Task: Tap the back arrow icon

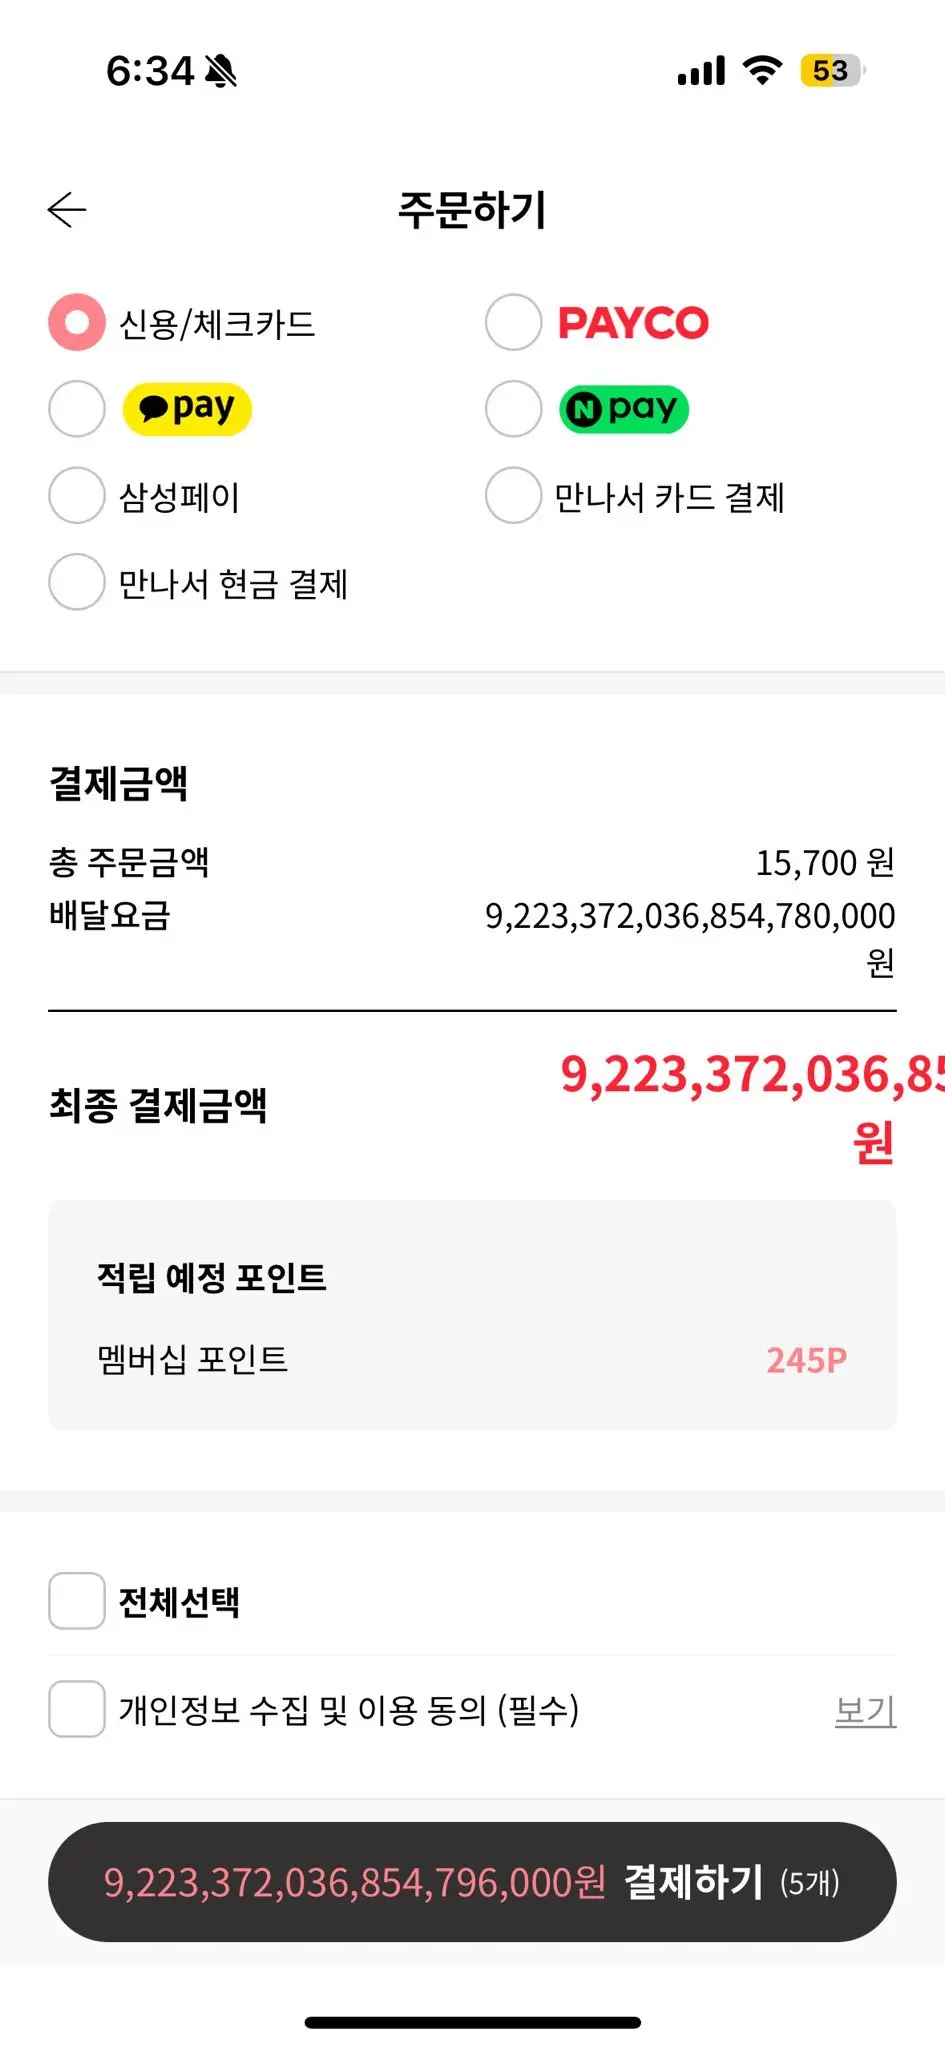Action: (x=67, y=210)
